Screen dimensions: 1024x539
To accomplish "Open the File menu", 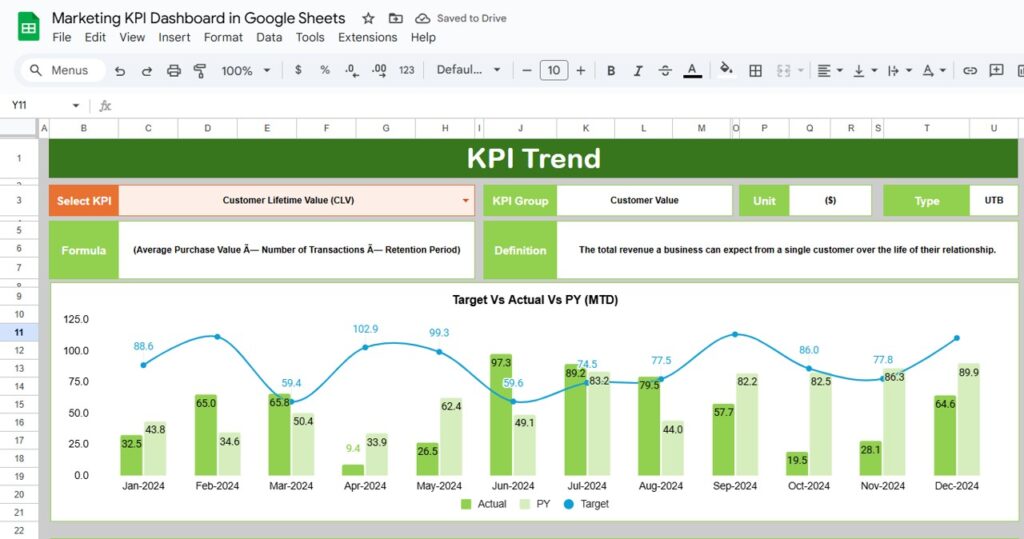I will tap(62, 37).
